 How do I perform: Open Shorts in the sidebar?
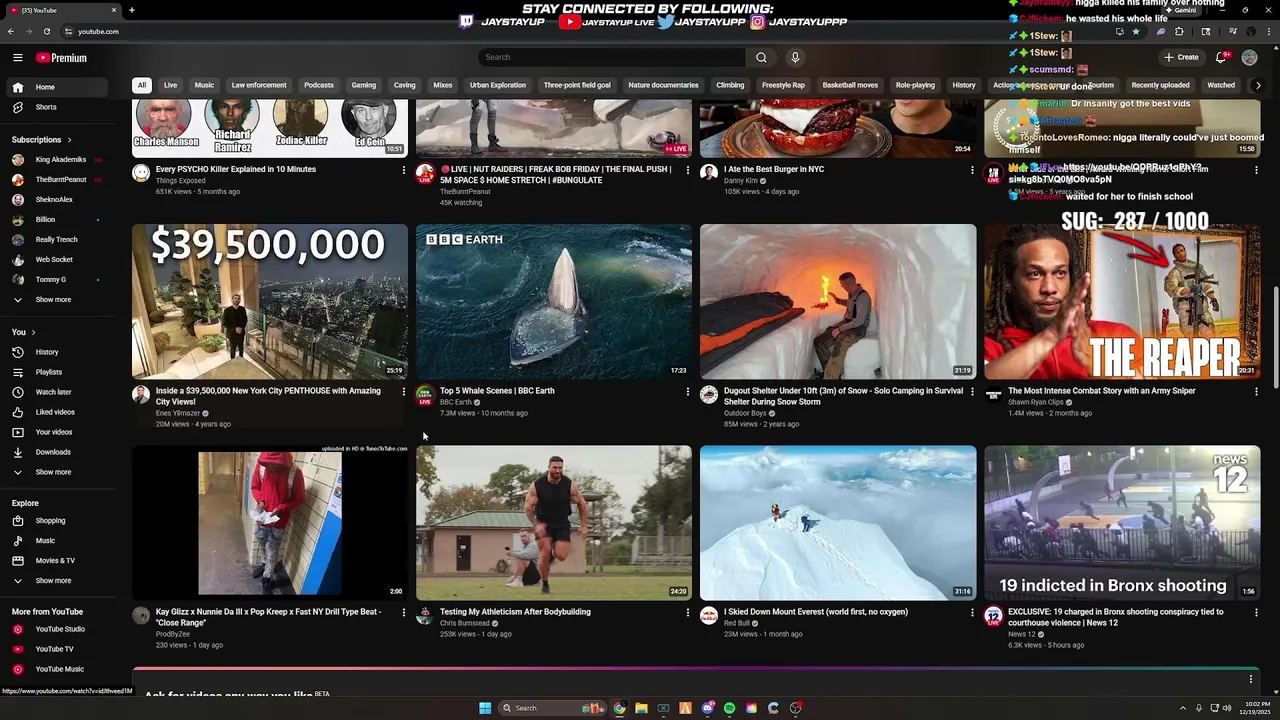pos(58,107)
